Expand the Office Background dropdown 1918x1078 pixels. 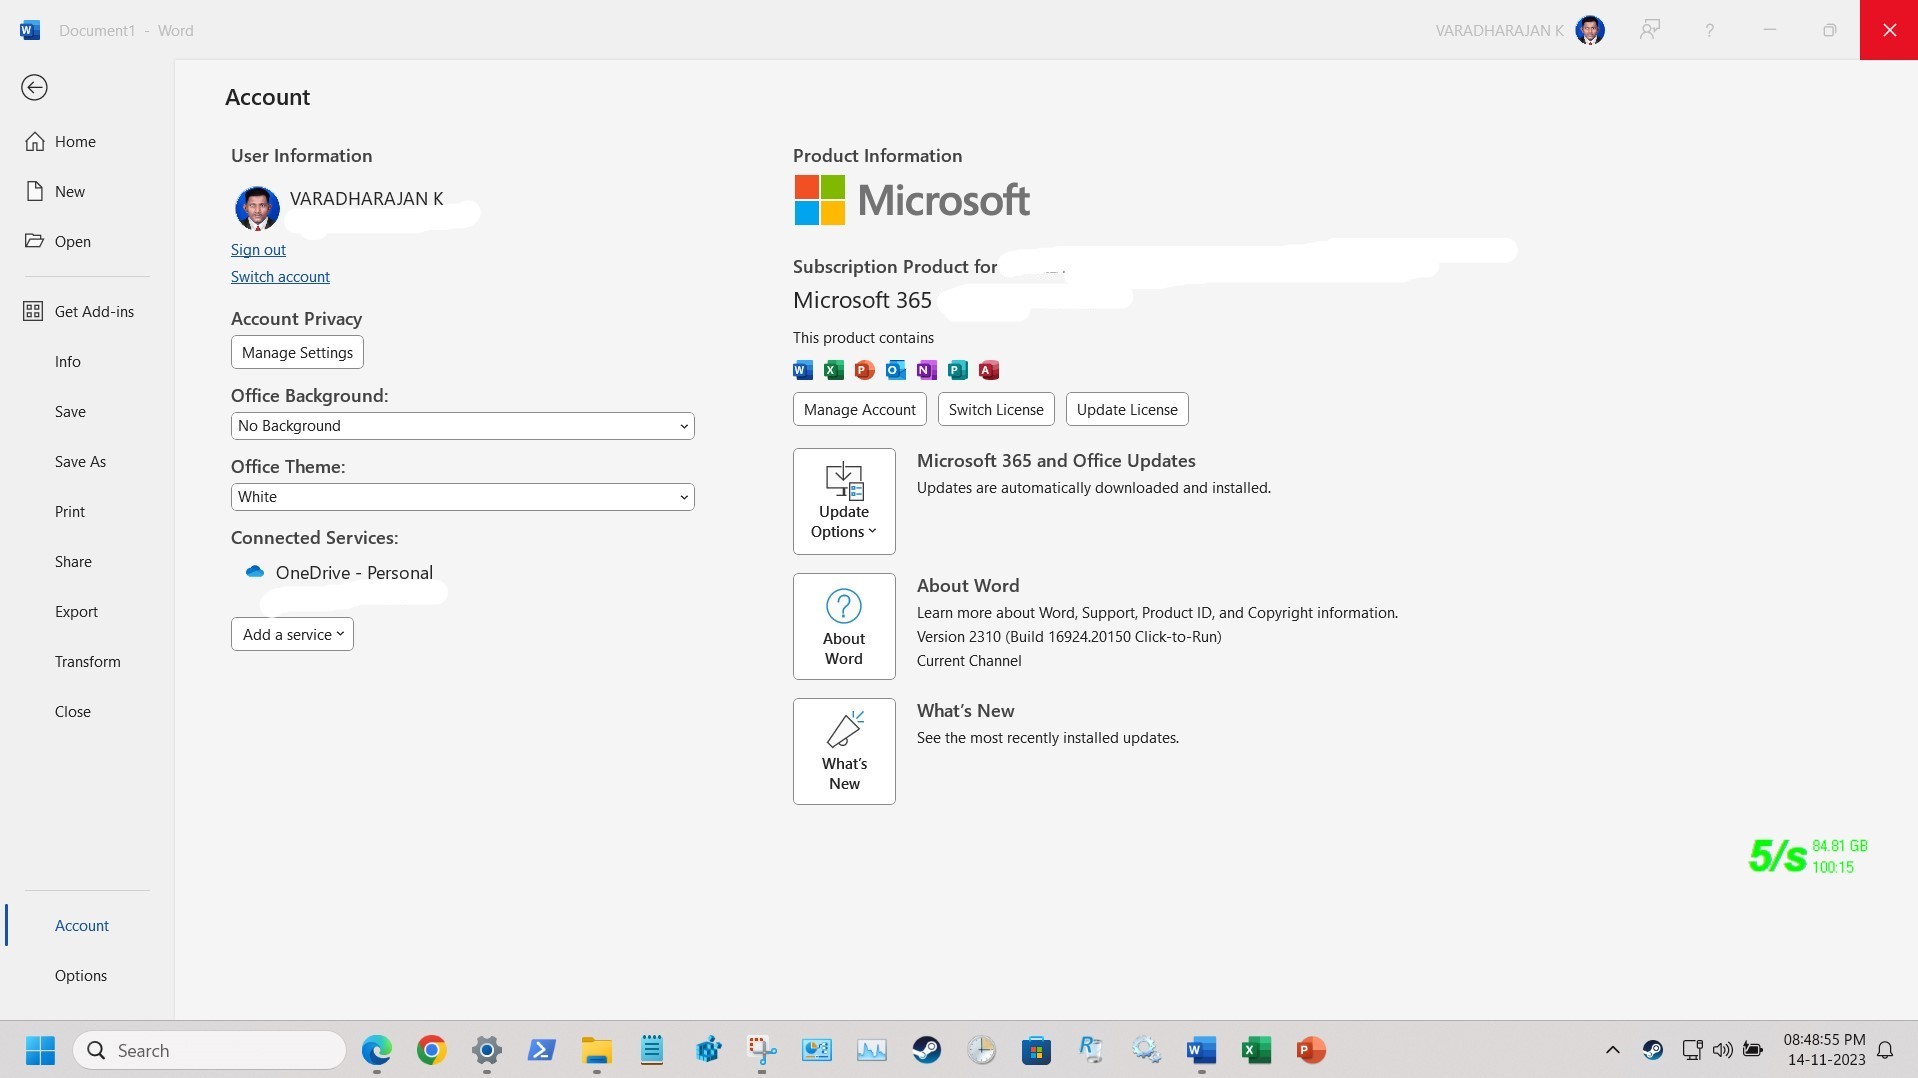tap(462, 426)
